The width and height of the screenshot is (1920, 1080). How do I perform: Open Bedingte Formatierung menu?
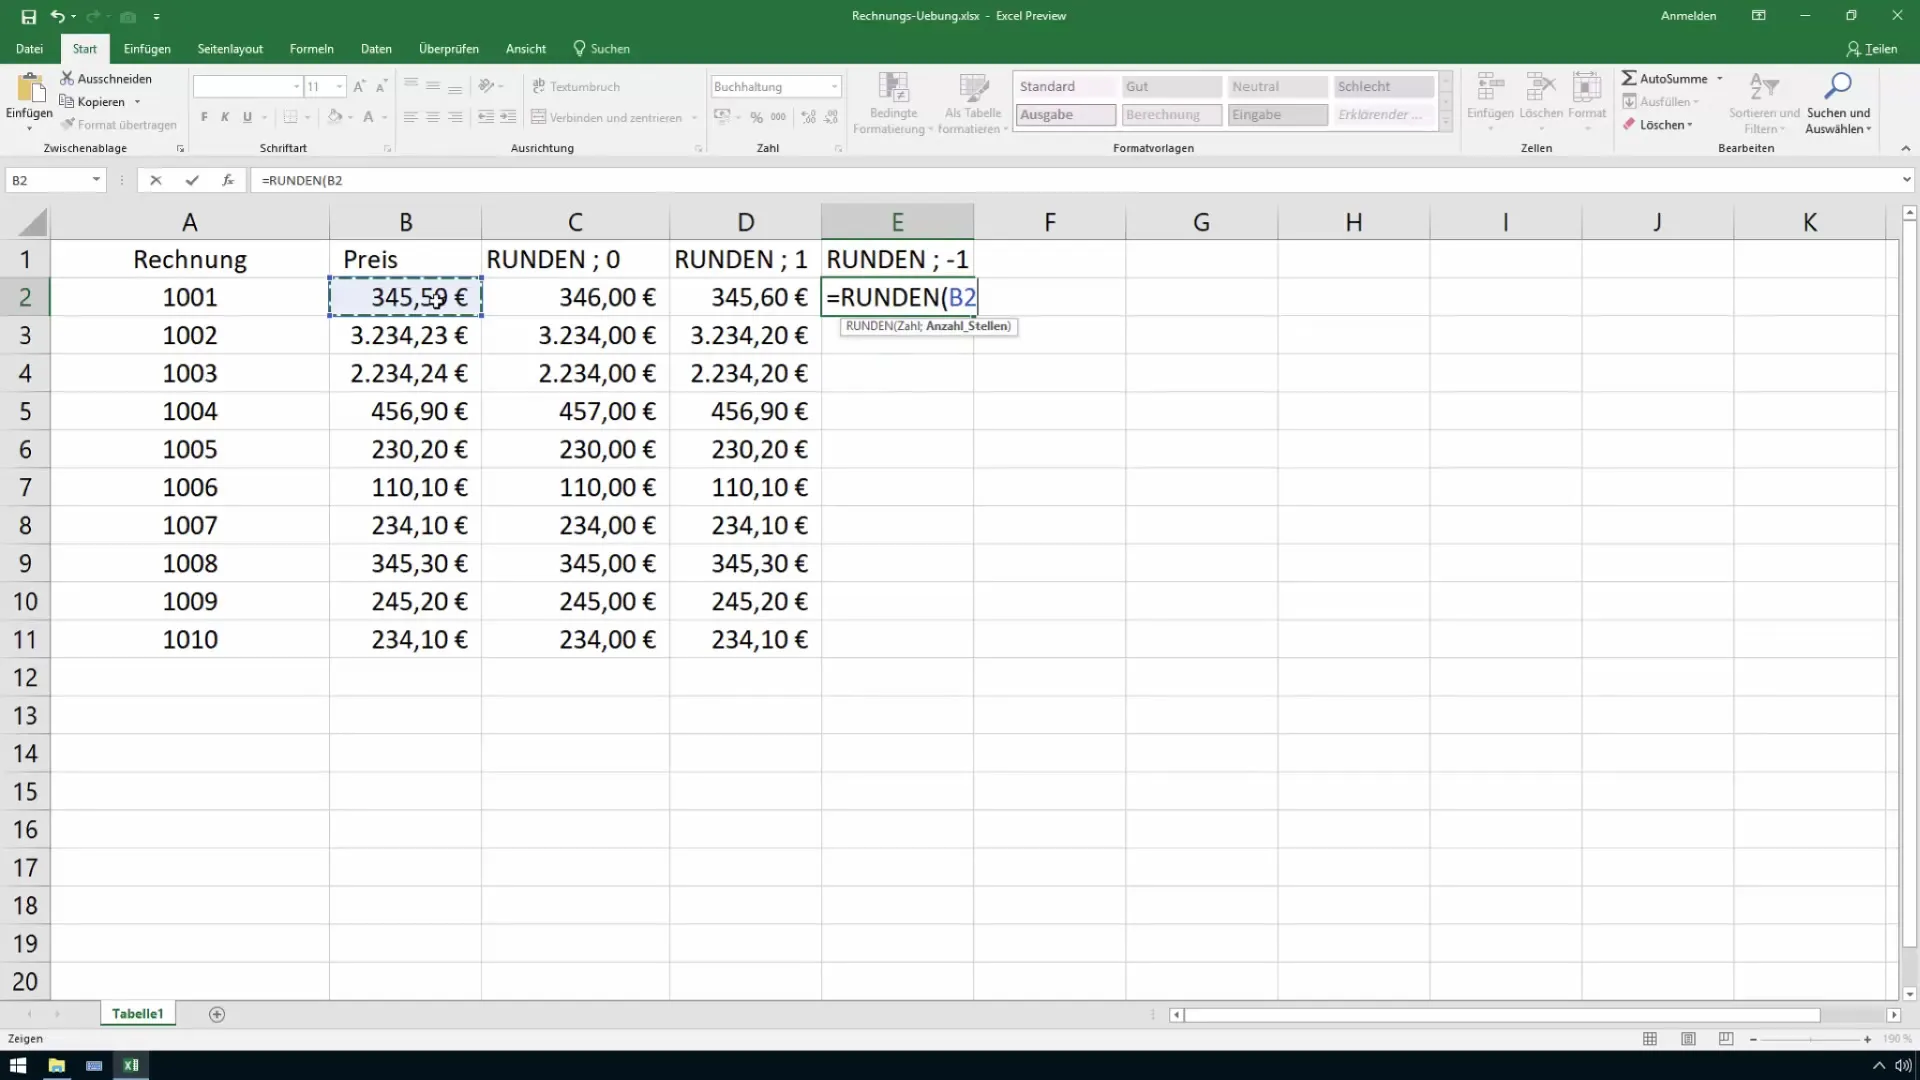[x=892, y=104]
